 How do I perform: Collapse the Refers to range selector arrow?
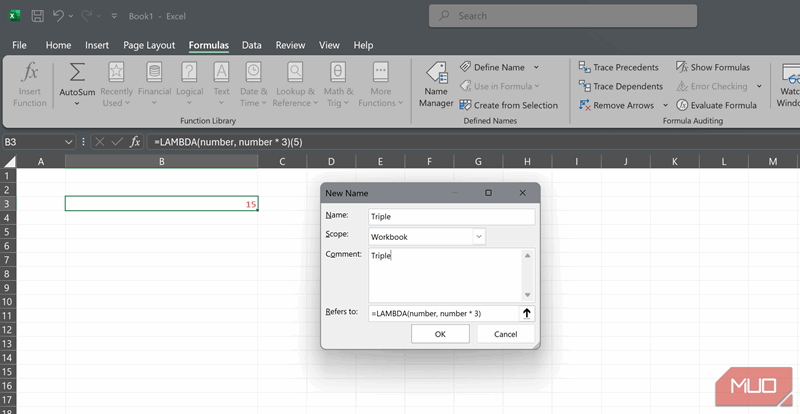tap(527, 313)
